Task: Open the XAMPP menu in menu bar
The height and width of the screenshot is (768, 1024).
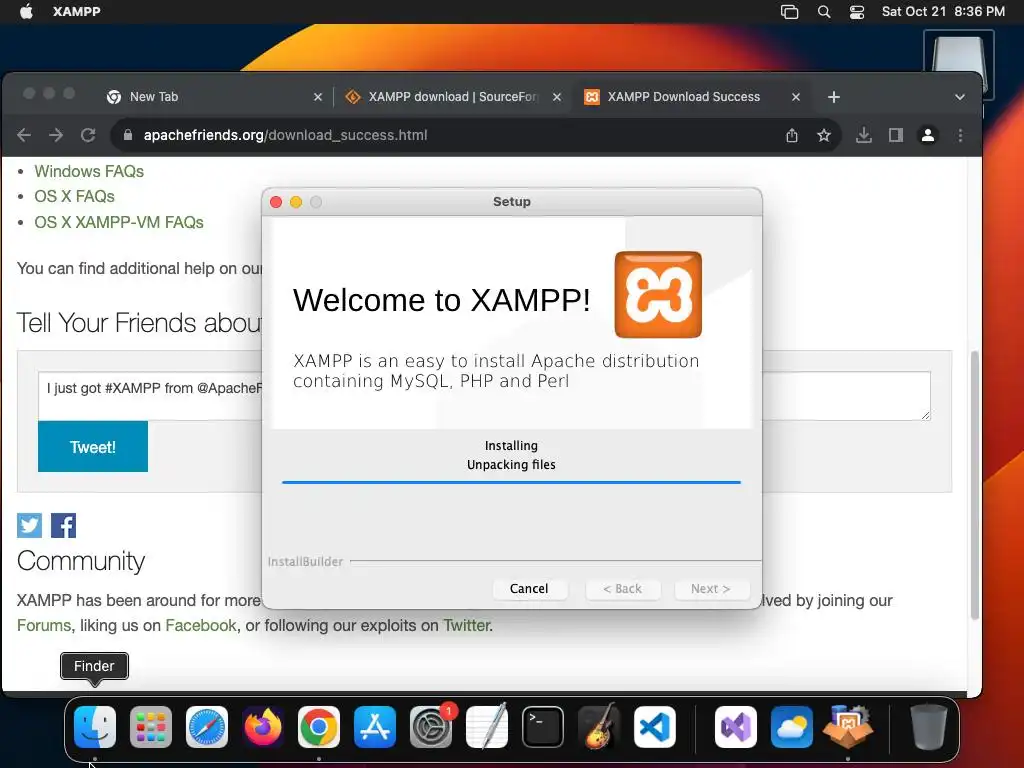Action: pos(76,12)
